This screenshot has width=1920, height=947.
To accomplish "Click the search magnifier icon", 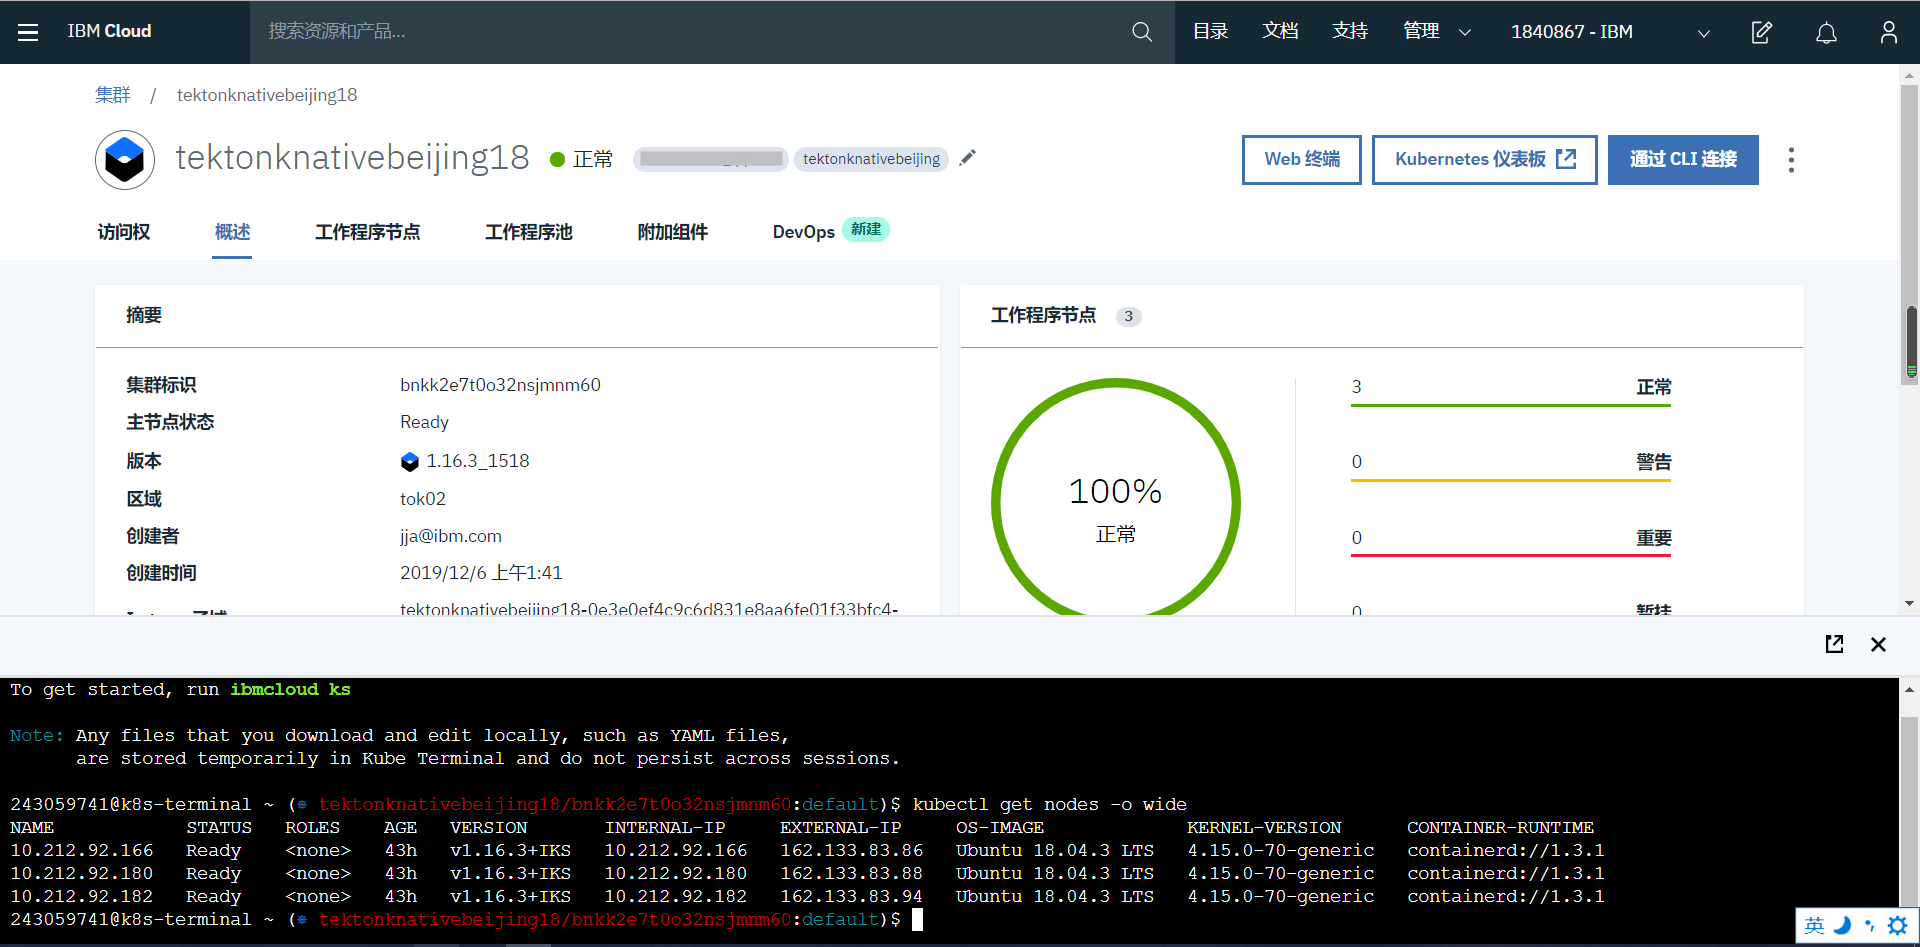I will [x=1142, y=32].
